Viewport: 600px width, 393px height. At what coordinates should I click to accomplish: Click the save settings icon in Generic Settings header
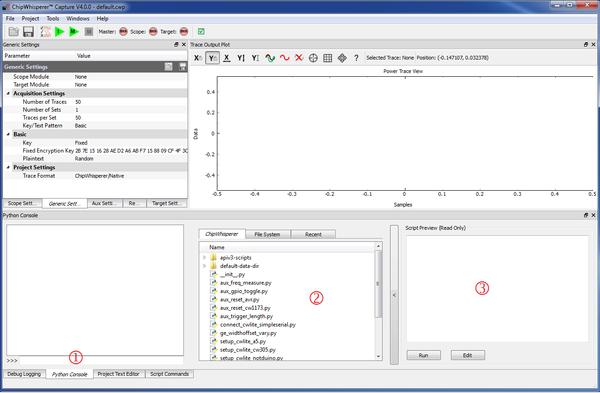[183, 67]
